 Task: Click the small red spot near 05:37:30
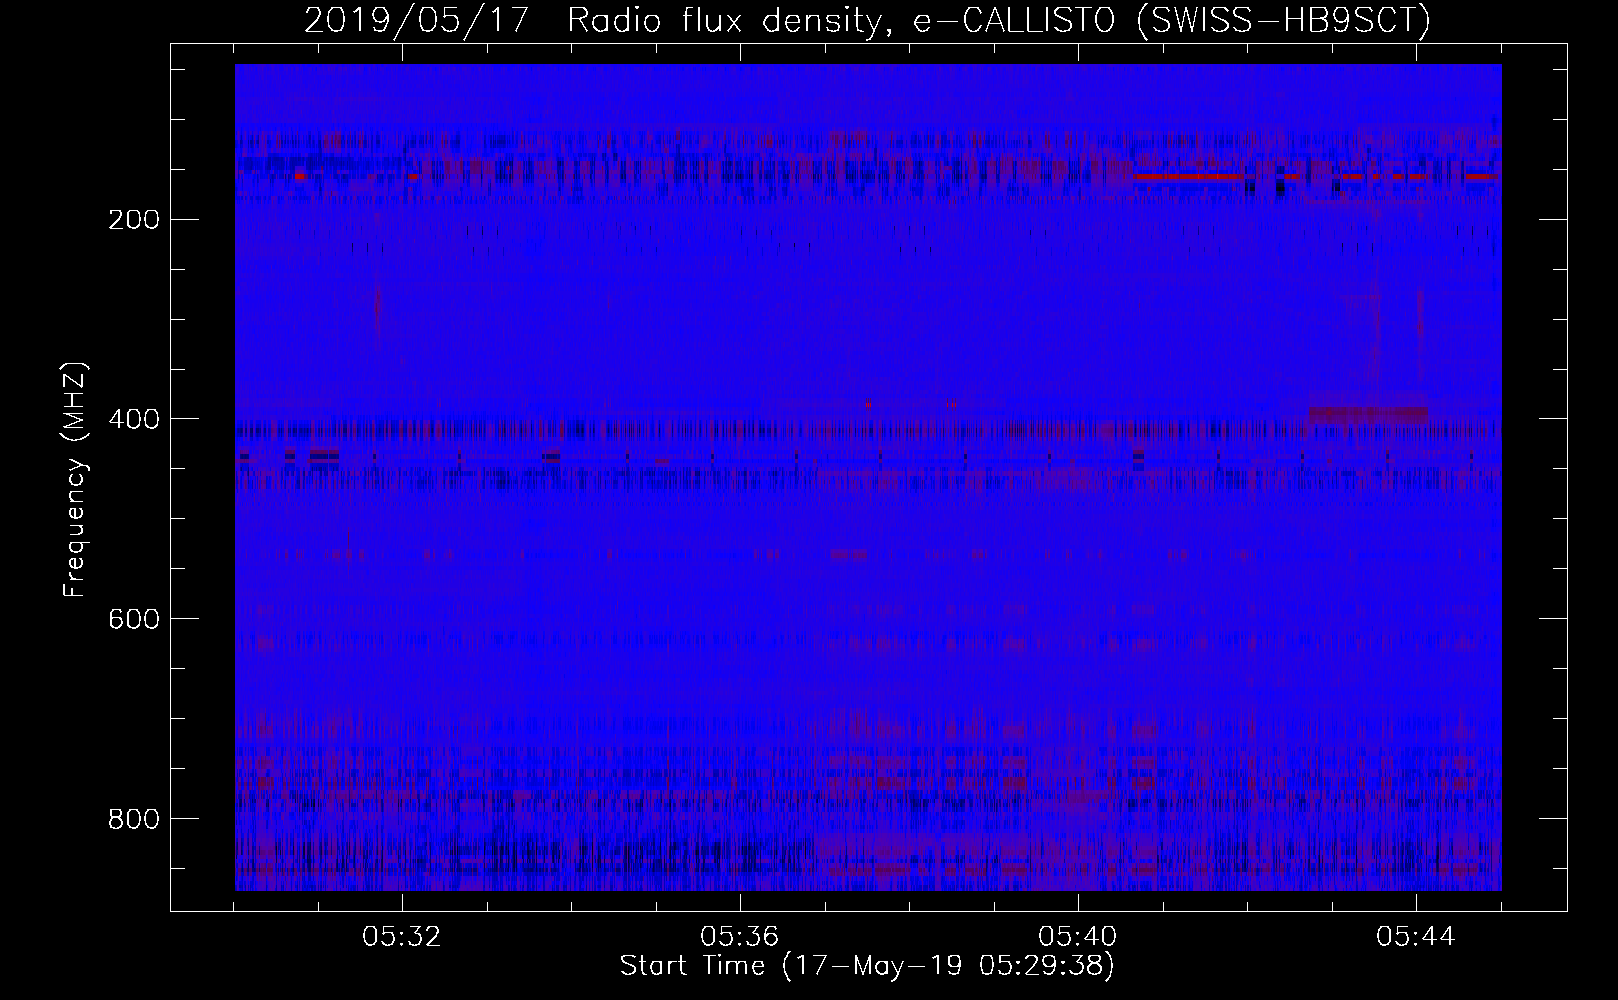[x=868, y=404]
